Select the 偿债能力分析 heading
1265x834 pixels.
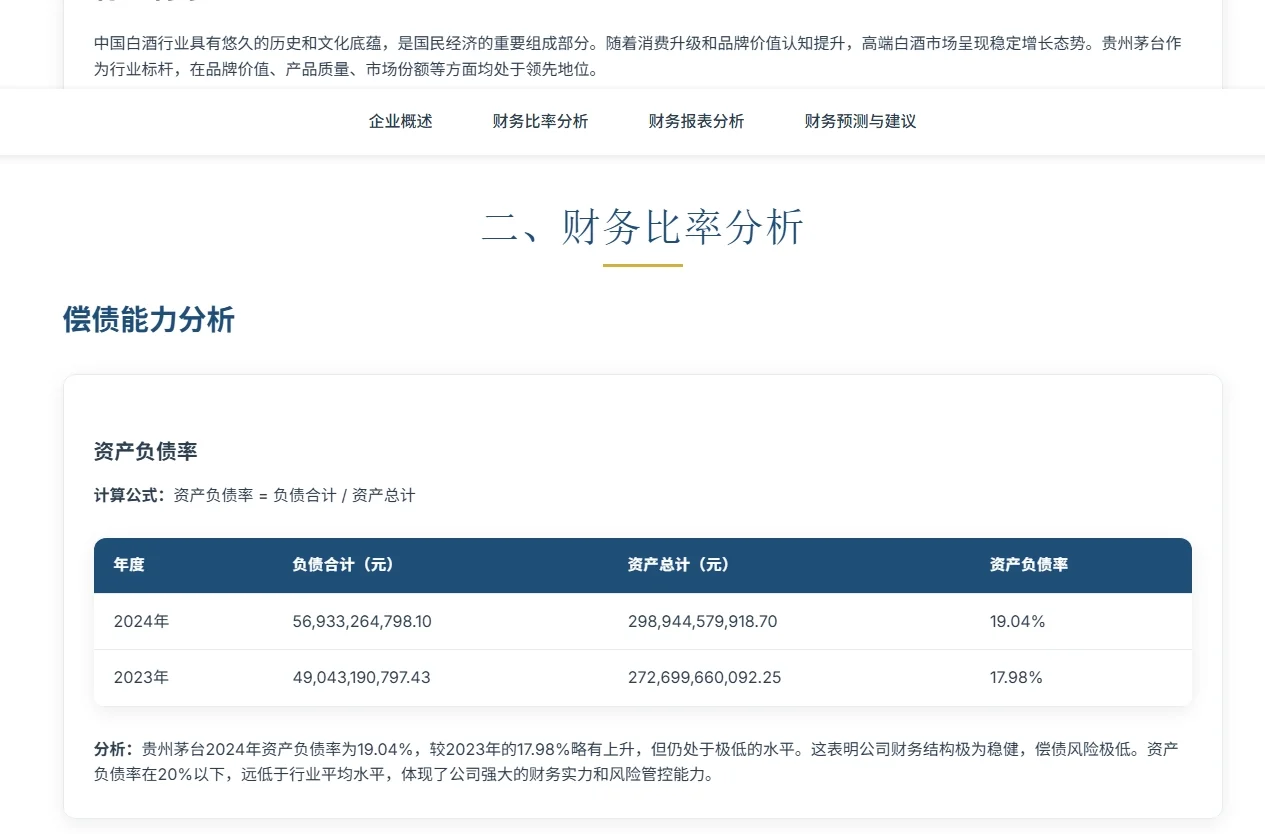[x=149, y=320]
